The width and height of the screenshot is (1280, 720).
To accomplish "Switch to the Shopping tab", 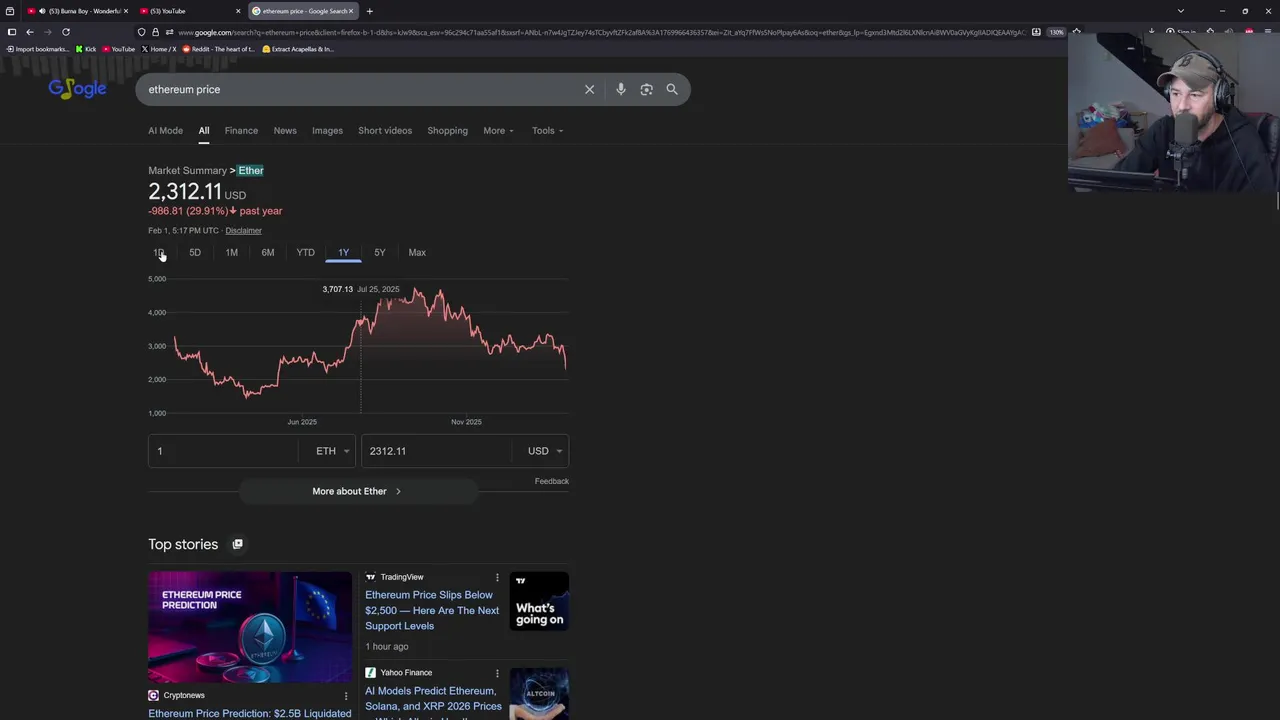I will click(x=447, y=130).
